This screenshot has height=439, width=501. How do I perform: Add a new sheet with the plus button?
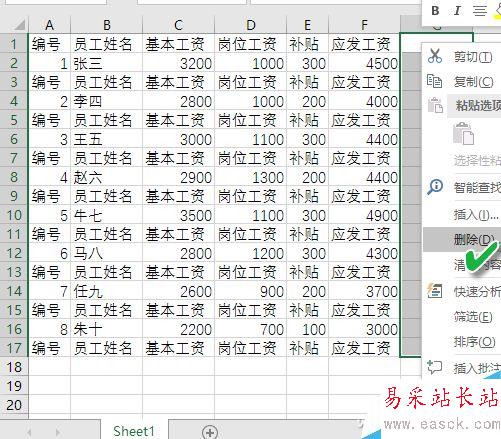click(210, 432)
